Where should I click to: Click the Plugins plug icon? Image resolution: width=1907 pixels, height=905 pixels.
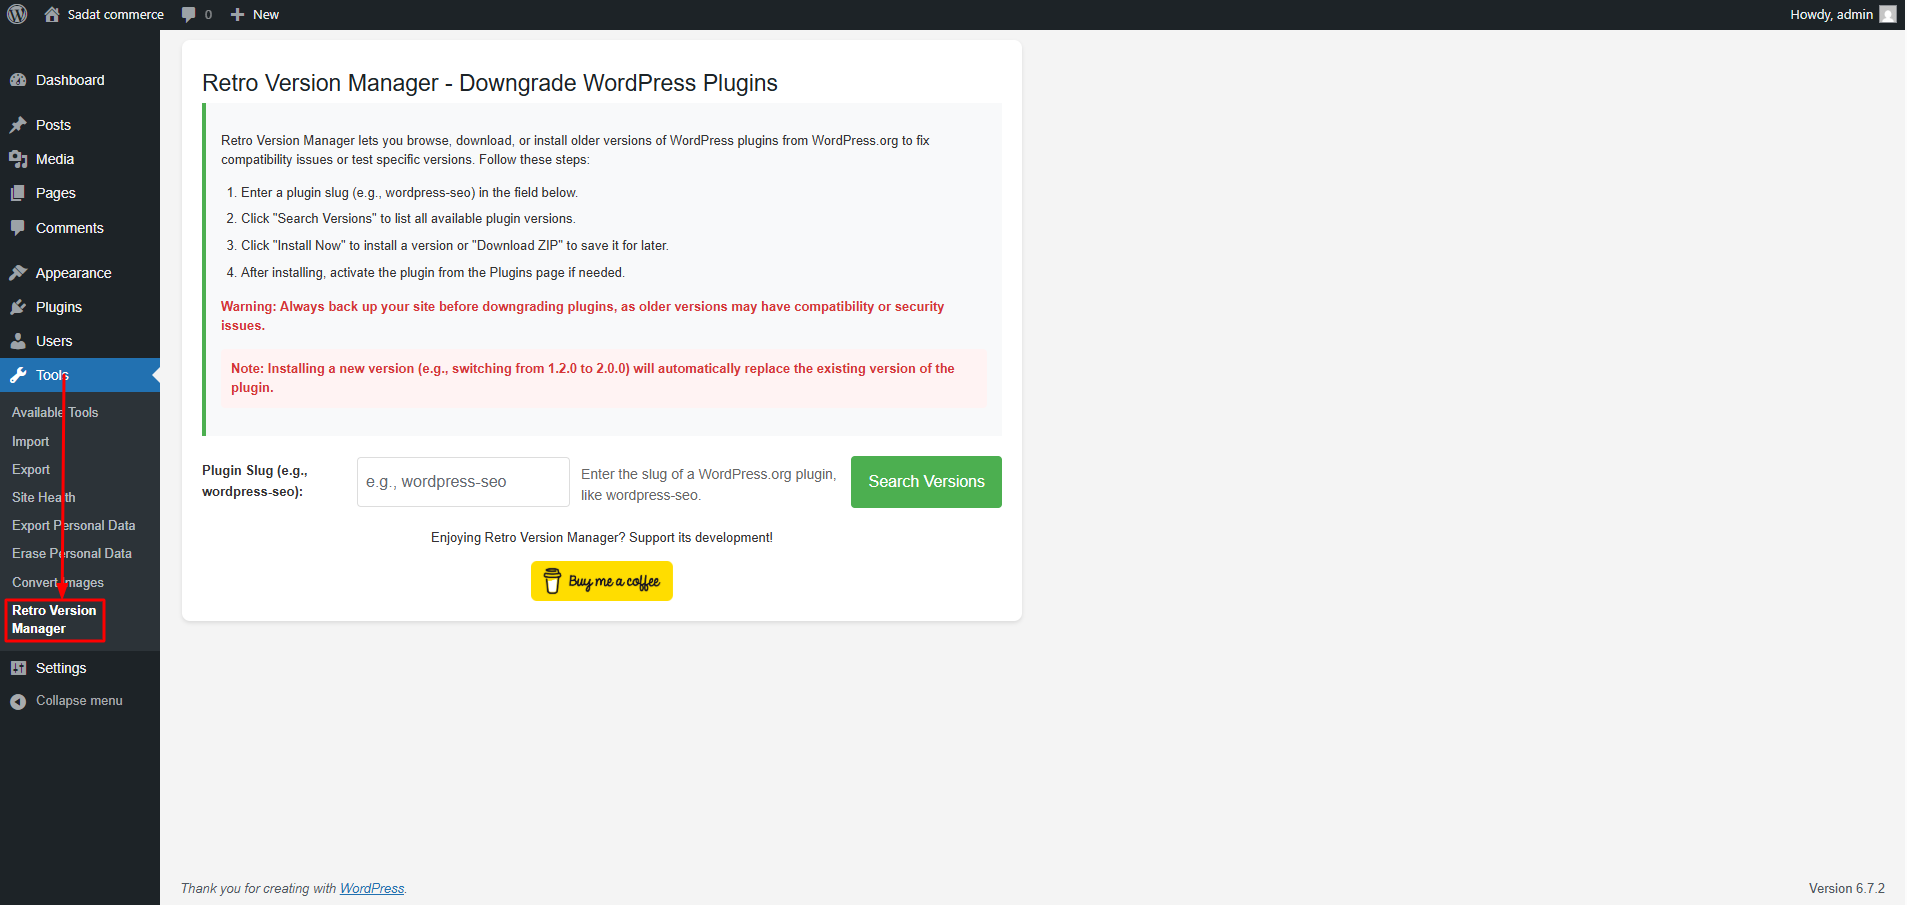18,307
